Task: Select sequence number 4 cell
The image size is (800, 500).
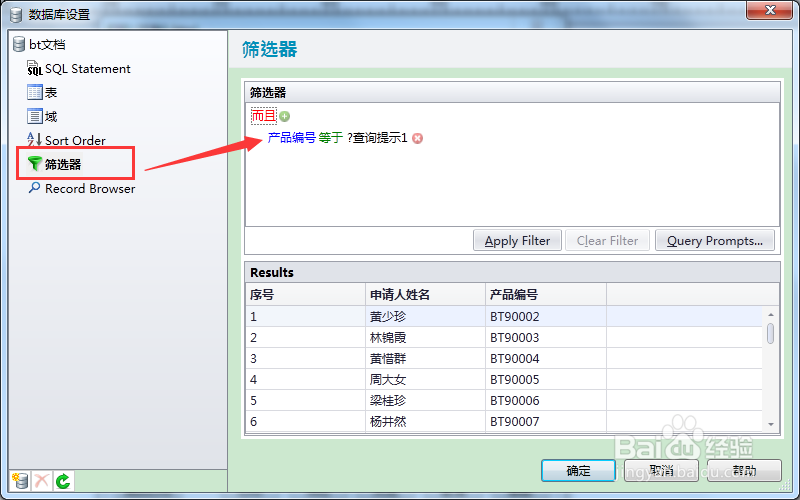Action: tap(305, 379)
